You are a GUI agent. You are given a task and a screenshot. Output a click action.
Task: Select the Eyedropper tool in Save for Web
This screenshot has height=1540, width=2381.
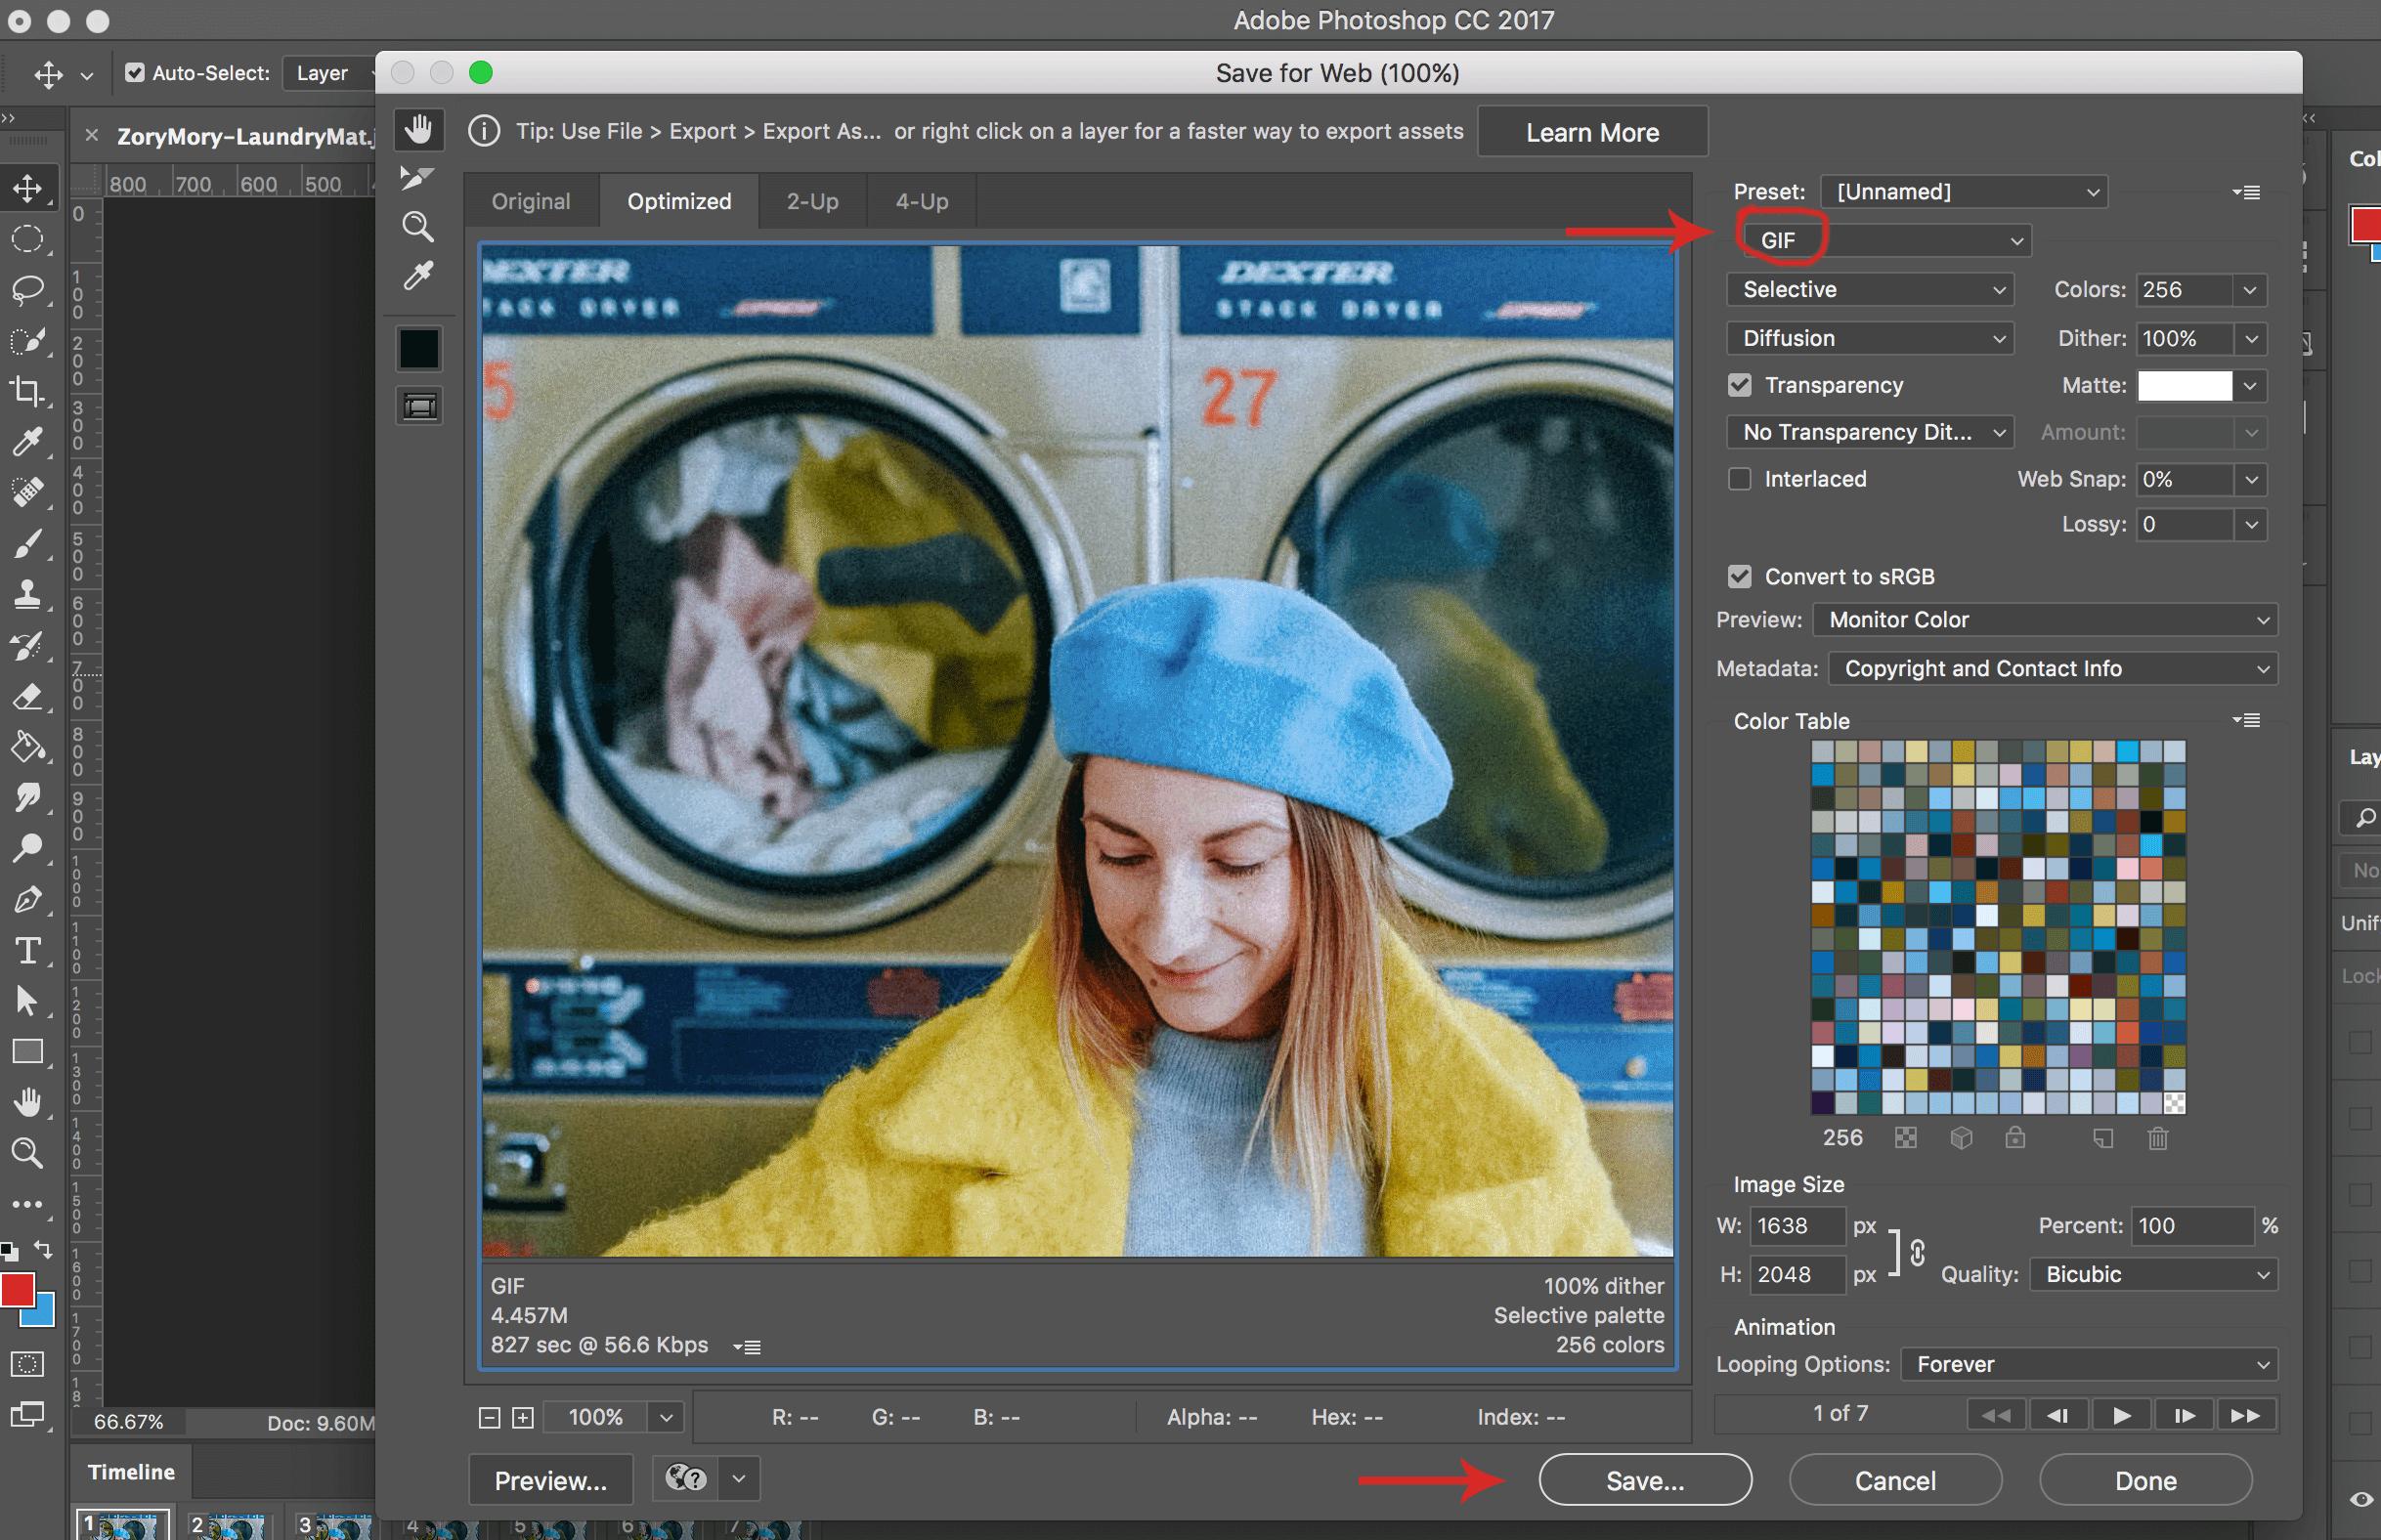click(x=418, y=275)
